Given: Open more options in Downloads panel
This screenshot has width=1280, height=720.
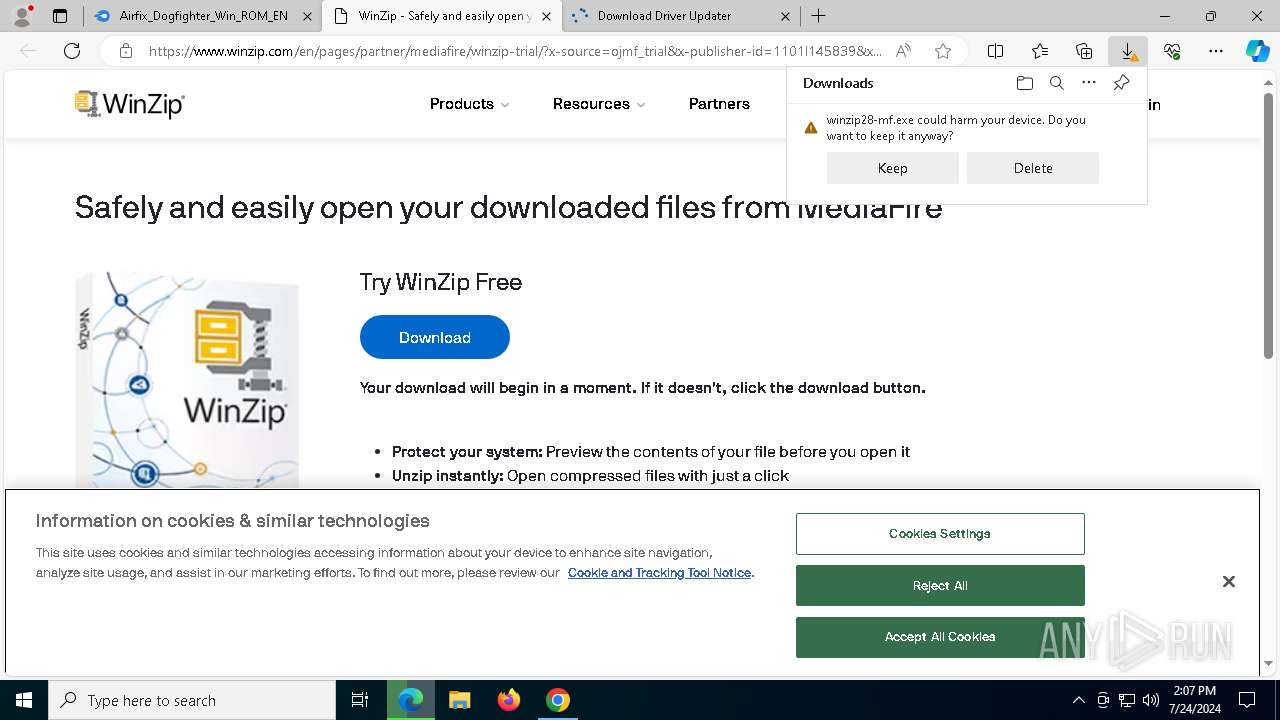Looking at the screenshot, I should [1089, 83].
